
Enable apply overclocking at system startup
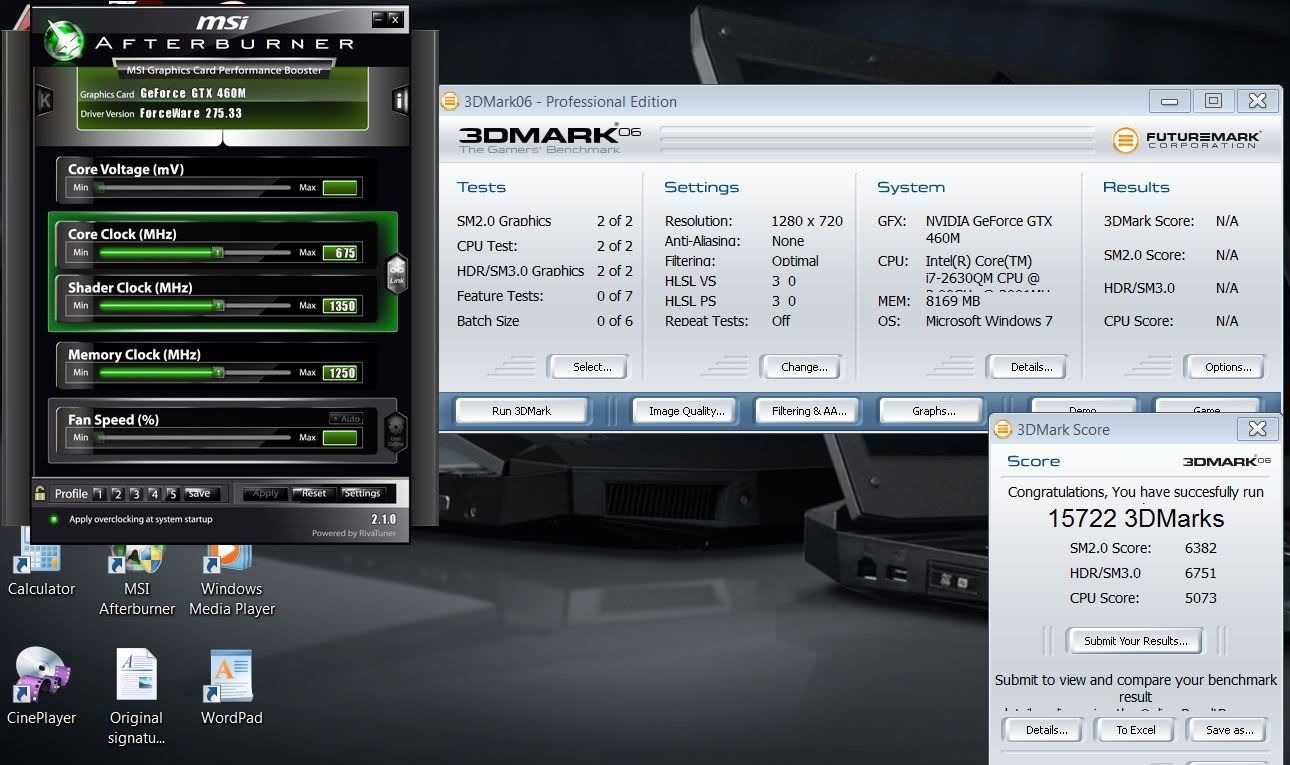tap(54, 519)
